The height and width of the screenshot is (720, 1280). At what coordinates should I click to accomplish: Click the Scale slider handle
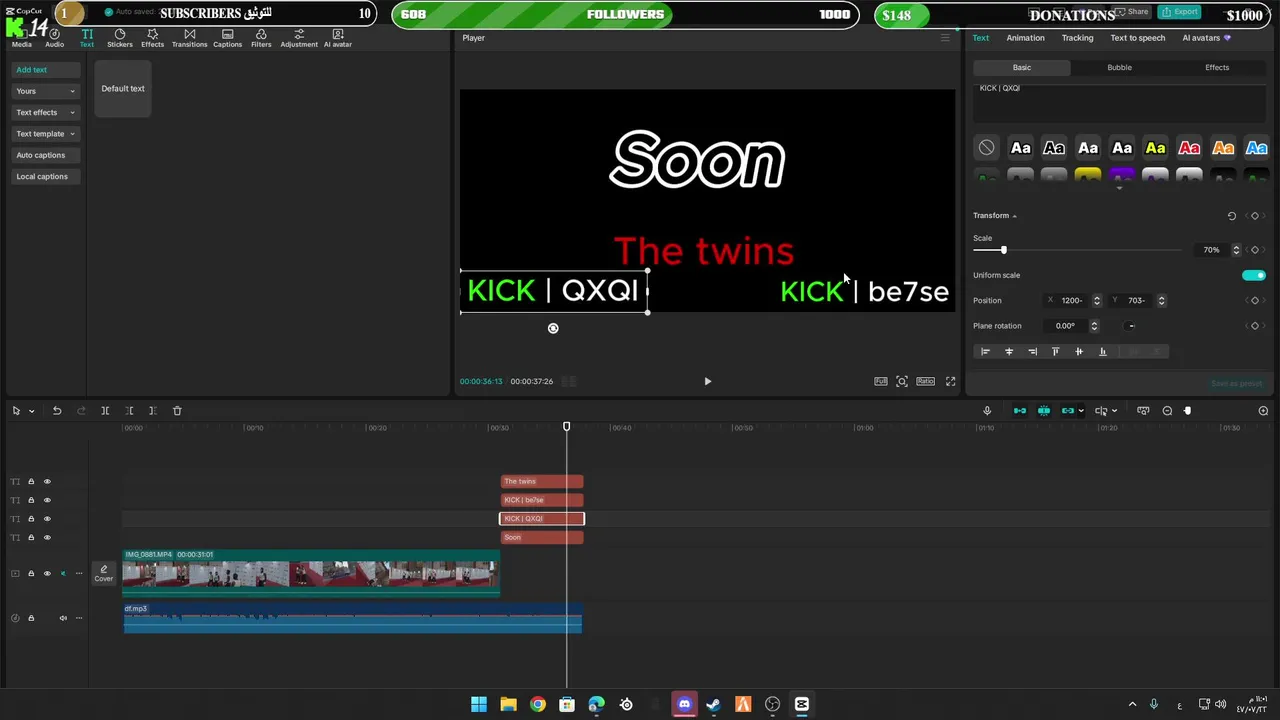[1003, 250]
